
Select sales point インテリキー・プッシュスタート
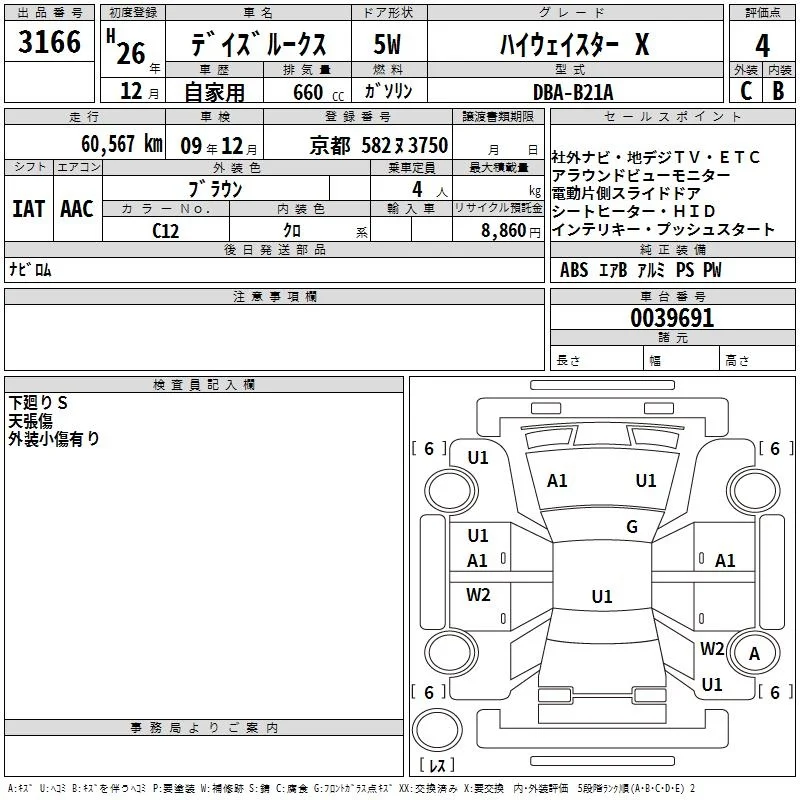pos(663,229)
